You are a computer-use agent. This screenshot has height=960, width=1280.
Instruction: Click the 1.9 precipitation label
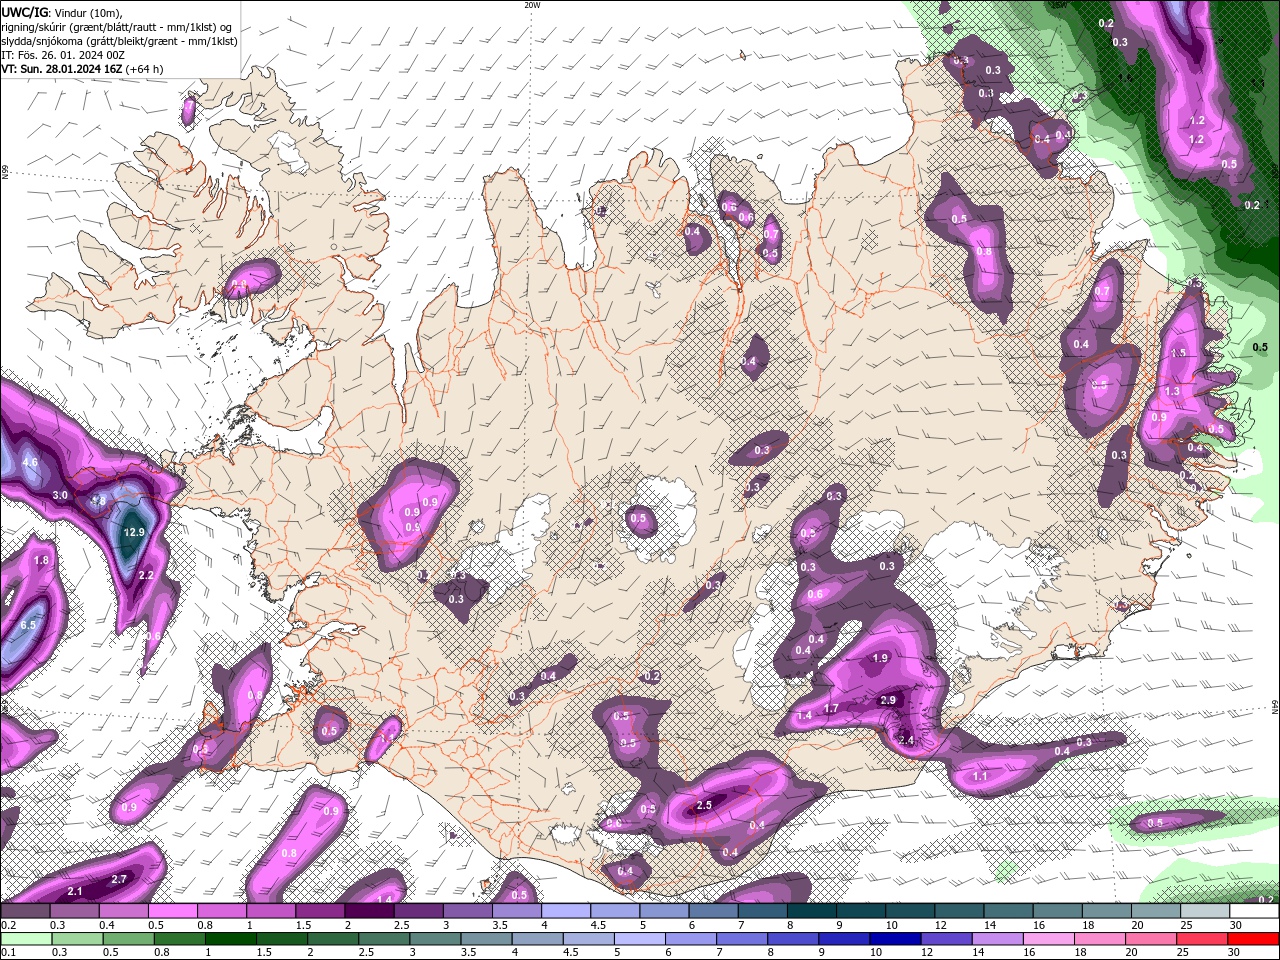click(880, 658)
